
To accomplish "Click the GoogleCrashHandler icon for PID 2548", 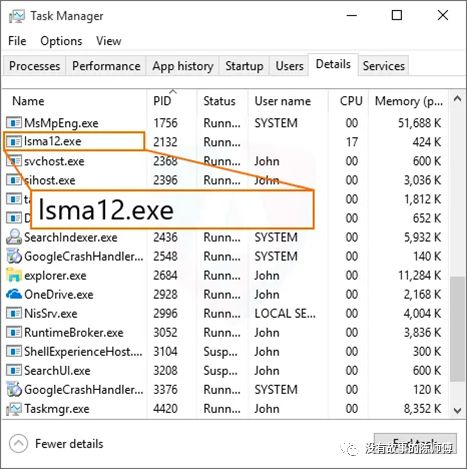I will 14,256.
